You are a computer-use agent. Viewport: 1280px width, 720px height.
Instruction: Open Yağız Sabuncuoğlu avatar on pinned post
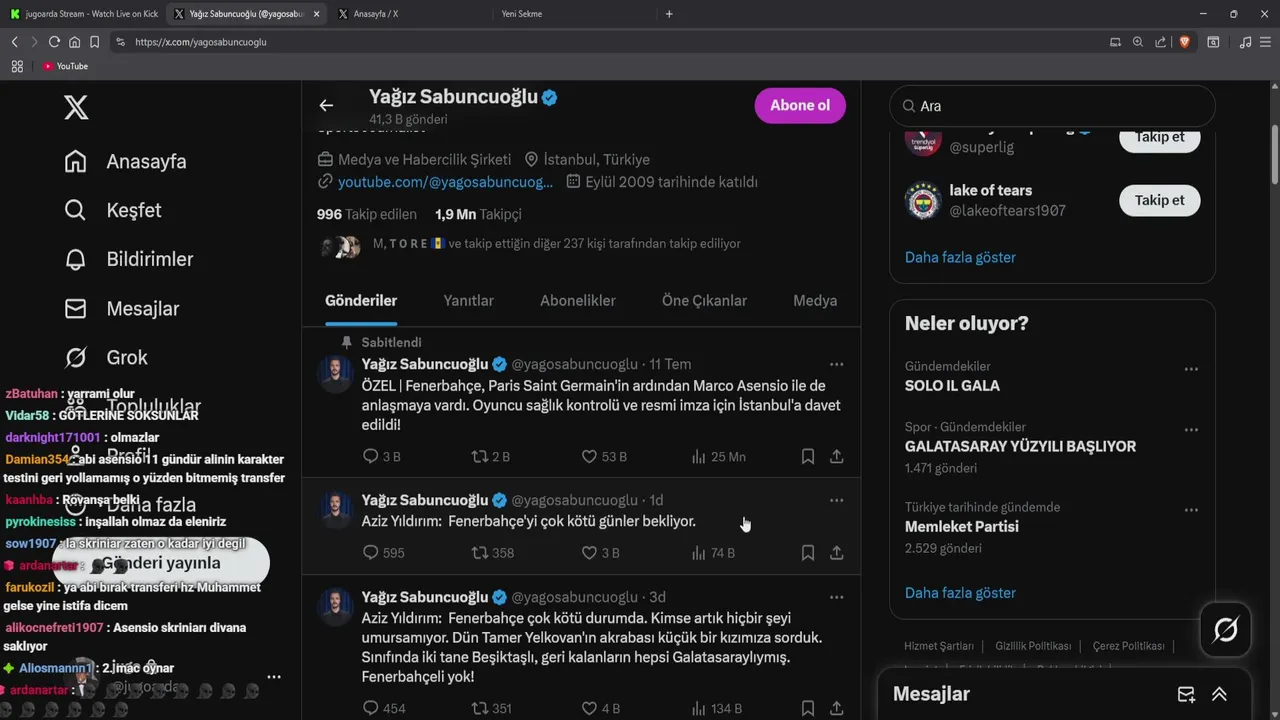pos(335,374)
